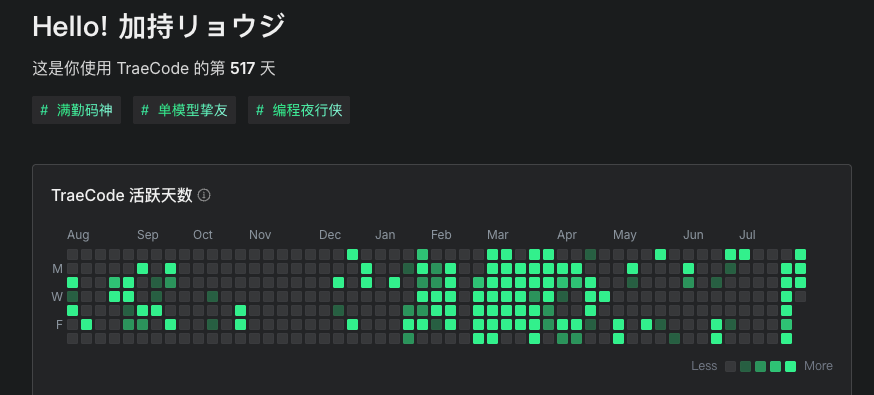Select the bright Friday cell in the second column
The height and width of the screenshot is (395, 874).
click(86, 324)
